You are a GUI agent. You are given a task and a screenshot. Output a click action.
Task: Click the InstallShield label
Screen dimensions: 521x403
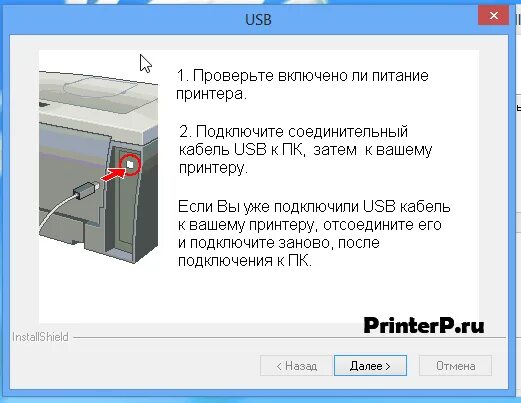[x=40, y=337]
